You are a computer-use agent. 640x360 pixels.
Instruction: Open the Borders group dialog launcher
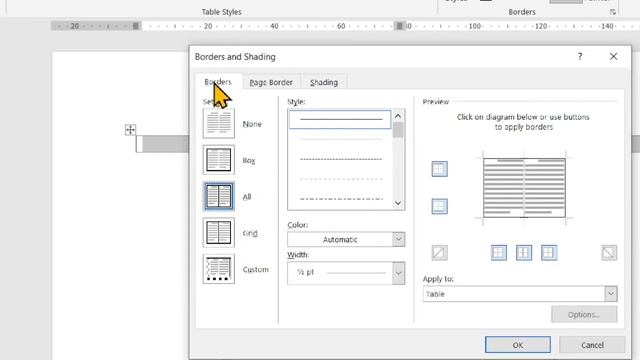[613, 12]
